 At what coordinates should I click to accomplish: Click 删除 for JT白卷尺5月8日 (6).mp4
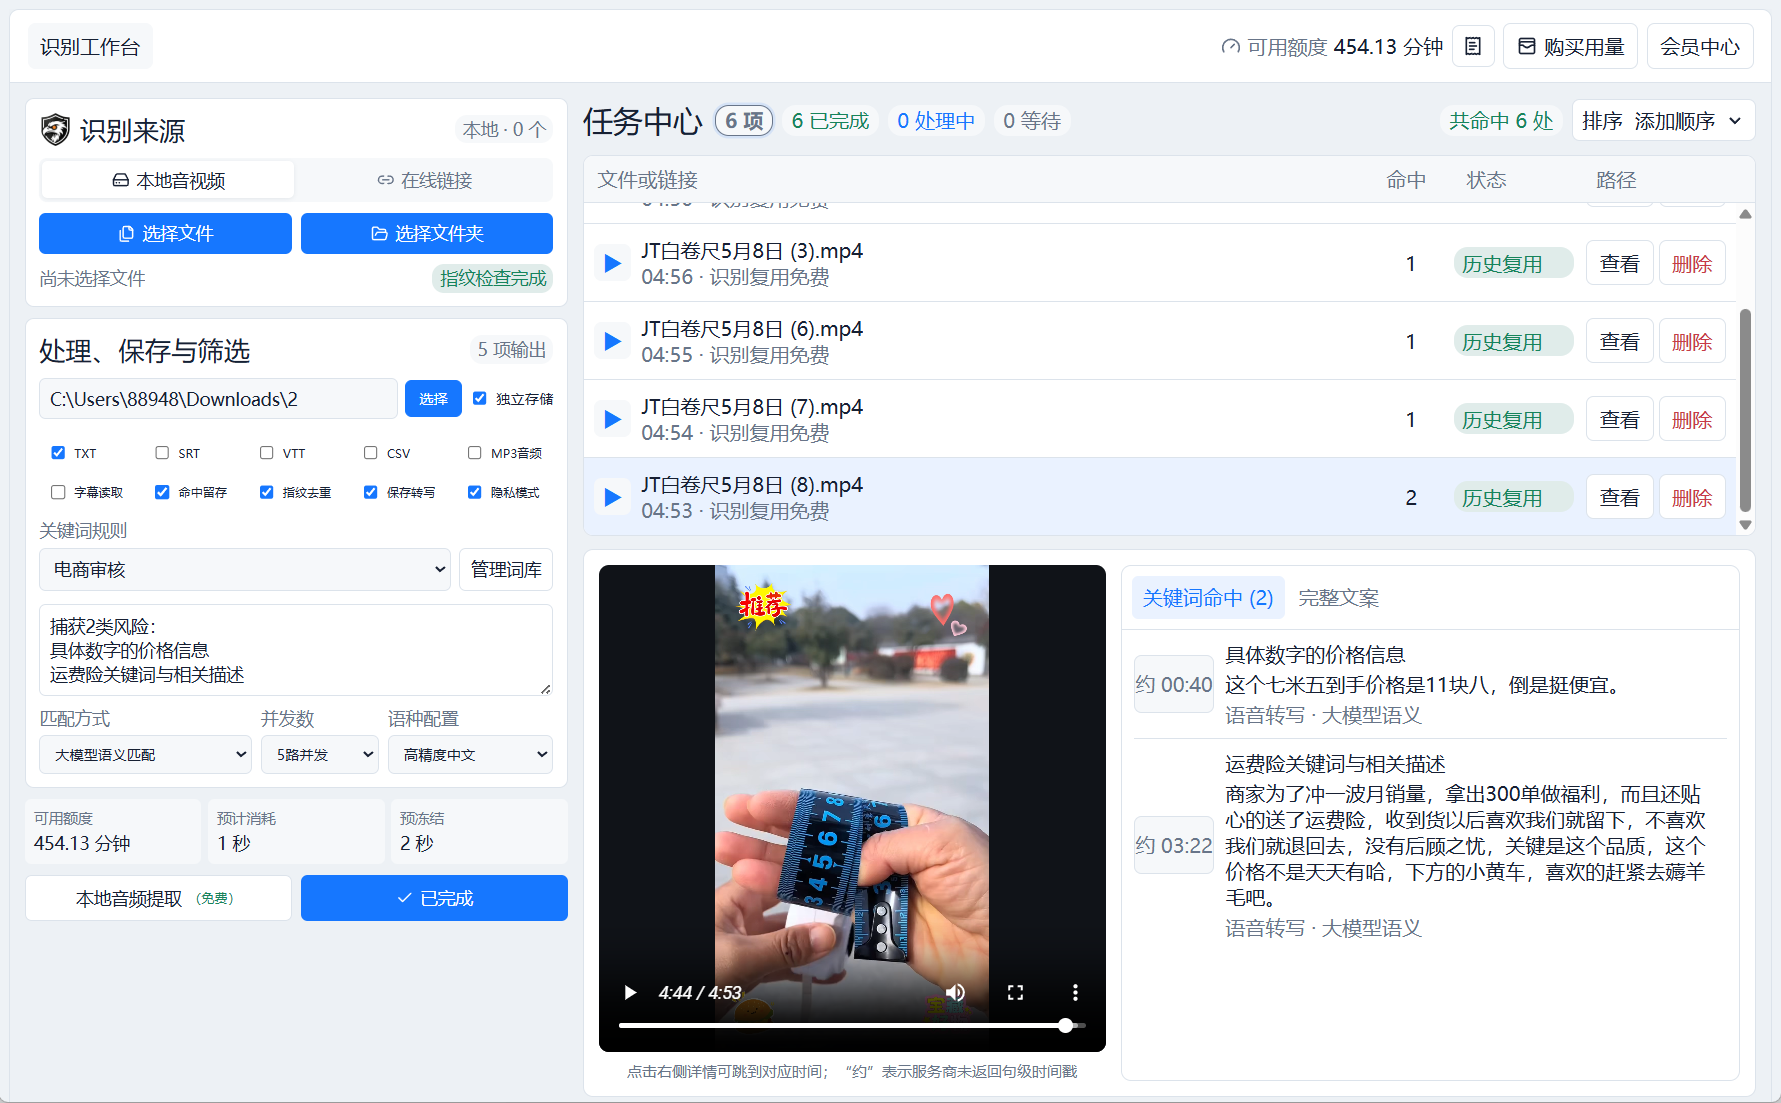tap(1692, 342)
